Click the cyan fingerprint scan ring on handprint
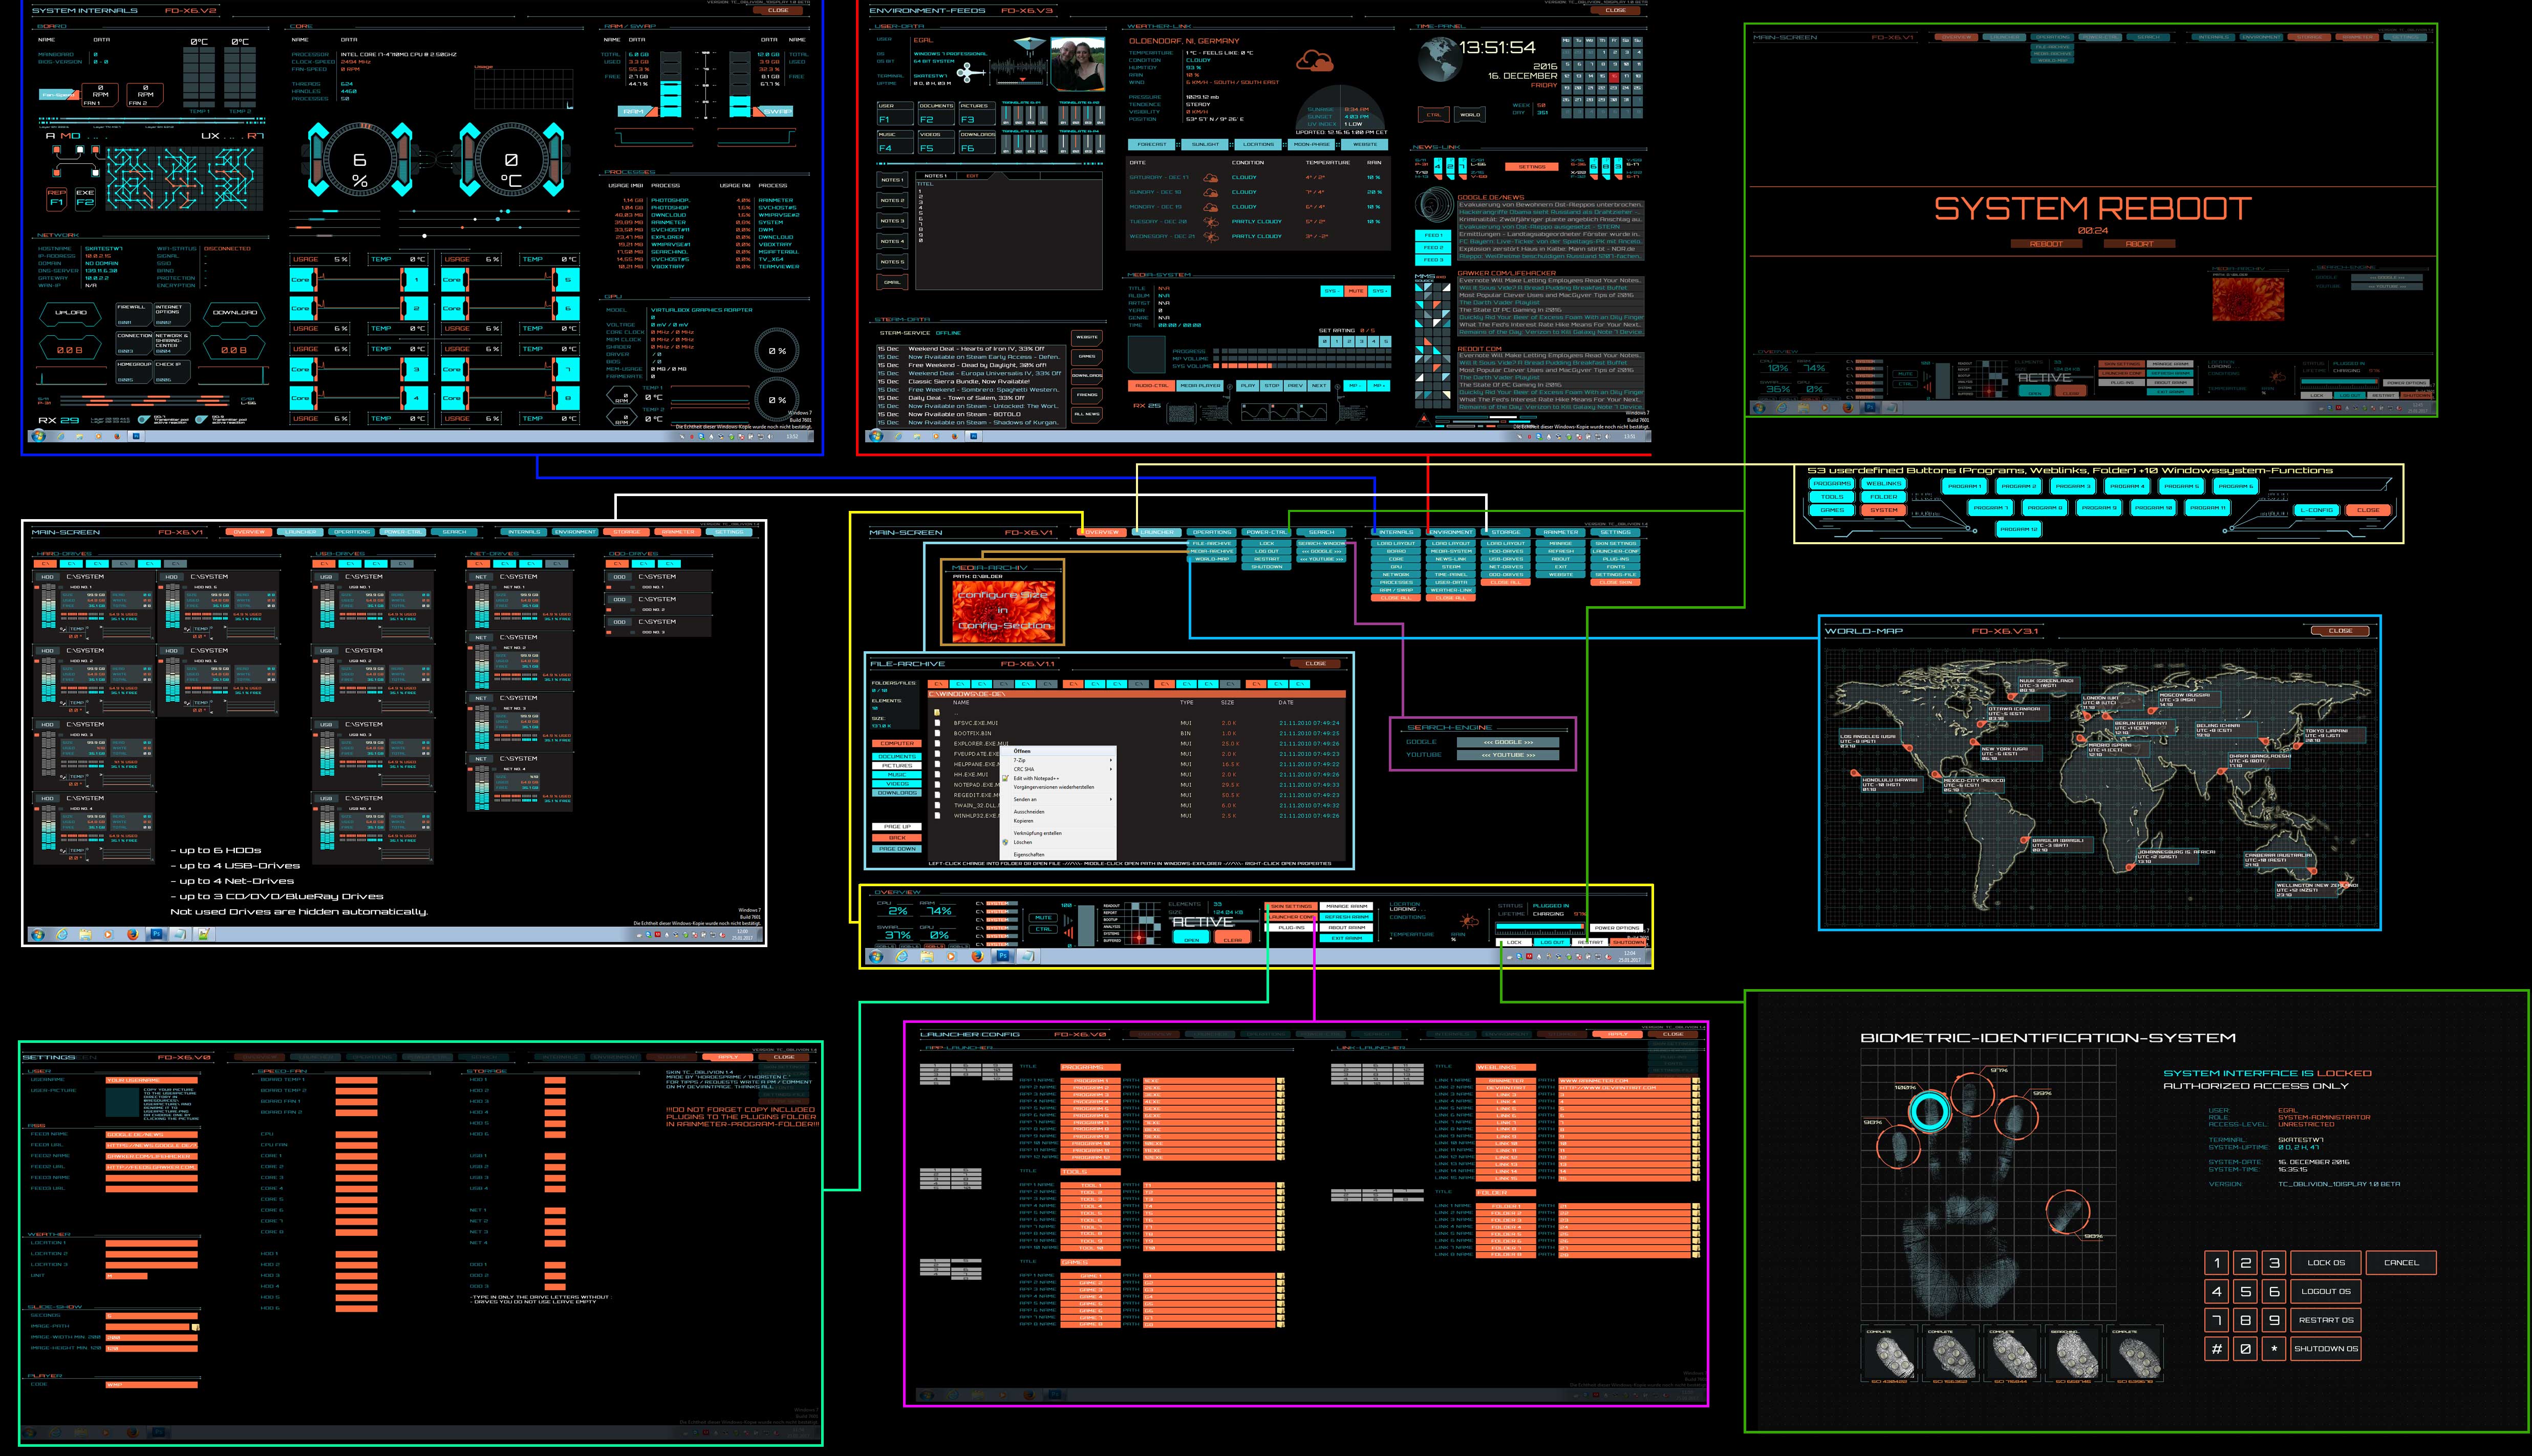The width and height of the screenshot is (2532, 1456). pyautogui.click(x=1931, y=1111)
